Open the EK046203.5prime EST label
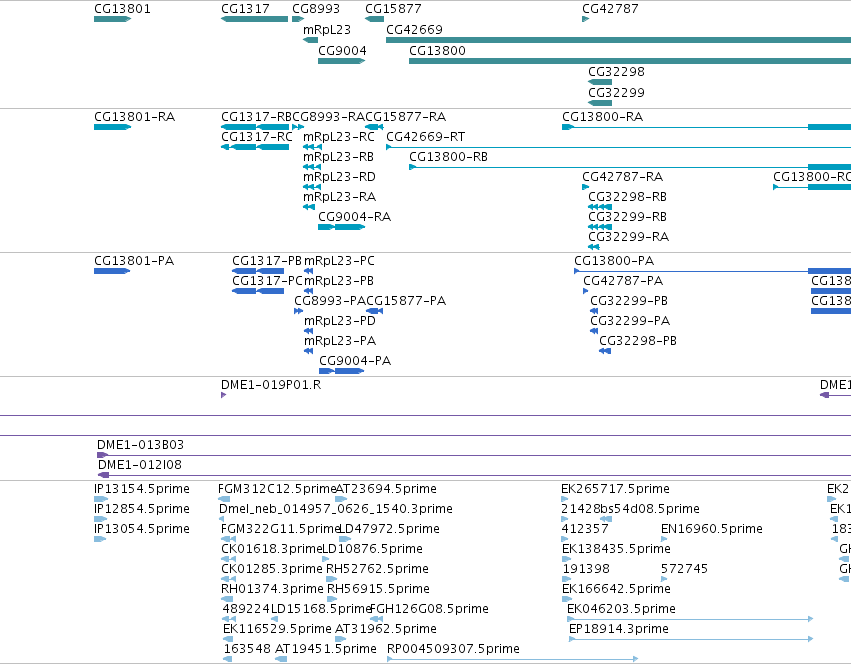Screen dimensions: 851x664 621,609
